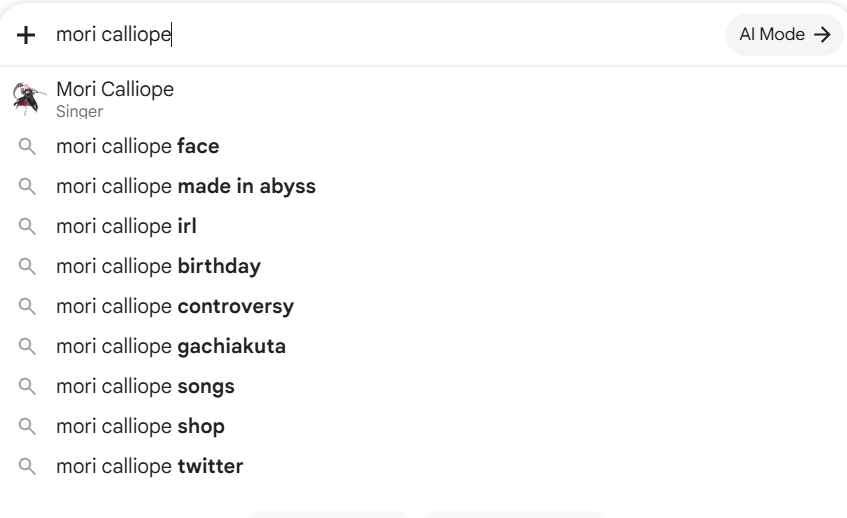This screenshot has width=847, height=518.
Task: Click the search icon beside twitter suggestion
Action: click(x=27, y=466)
